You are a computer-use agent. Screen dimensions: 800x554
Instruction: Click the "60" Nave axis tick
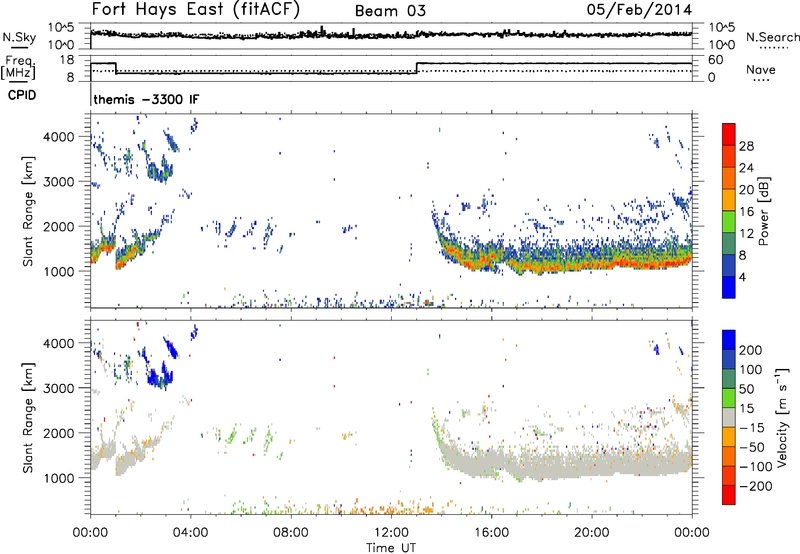coord(715,60)
